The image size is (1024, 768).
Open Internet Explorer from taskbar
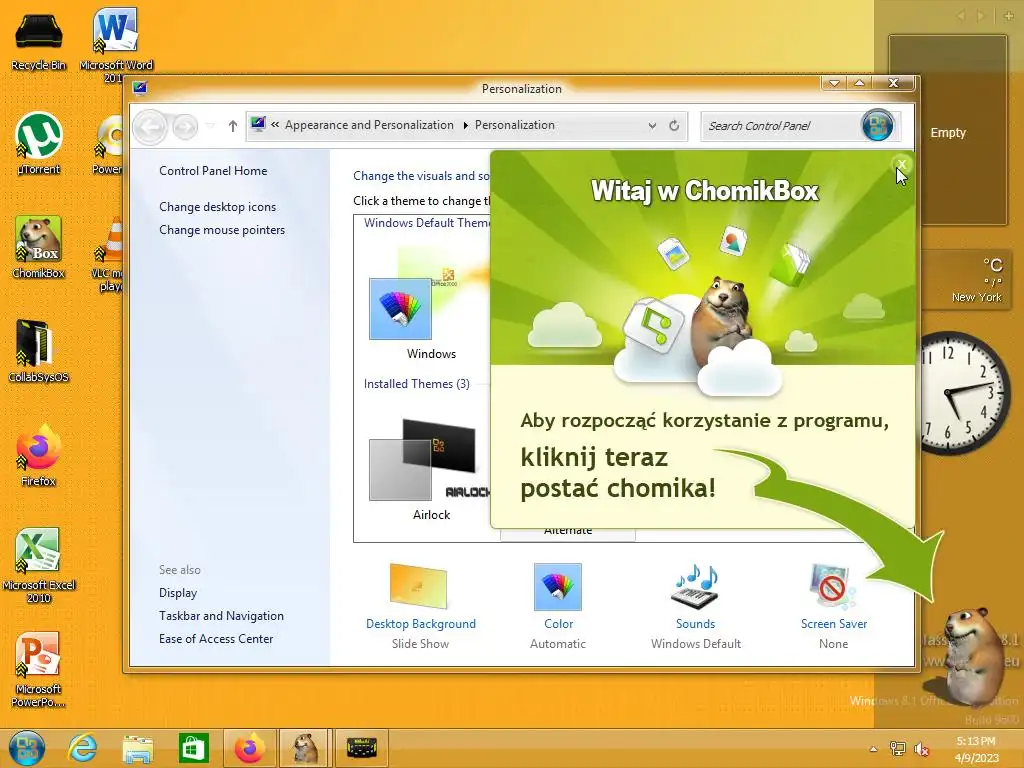point(83,748)
